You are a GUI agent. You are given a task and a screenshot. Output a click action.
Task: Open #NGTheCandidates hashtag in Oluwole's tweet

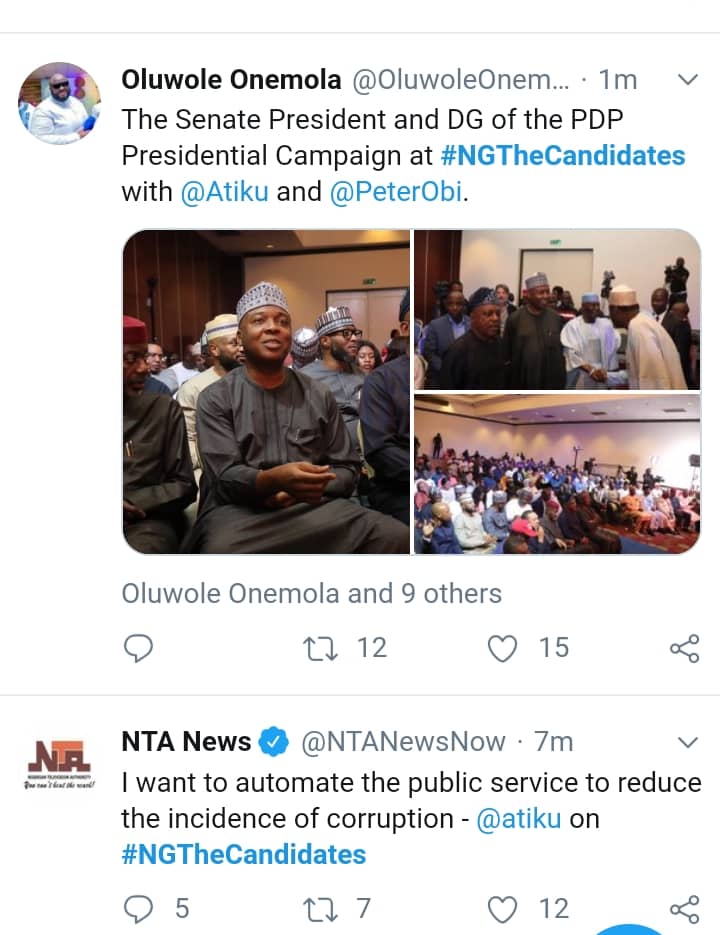click(563, 156)
